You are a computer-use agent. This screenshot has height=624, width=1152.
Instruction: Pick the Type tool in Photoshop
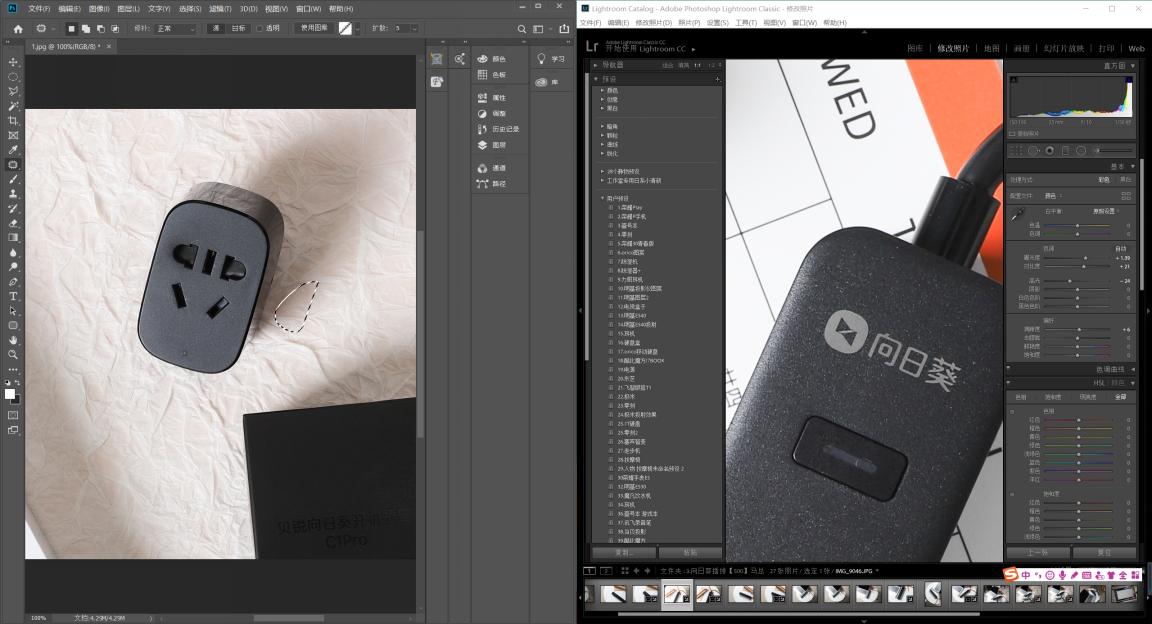(13, 296)
